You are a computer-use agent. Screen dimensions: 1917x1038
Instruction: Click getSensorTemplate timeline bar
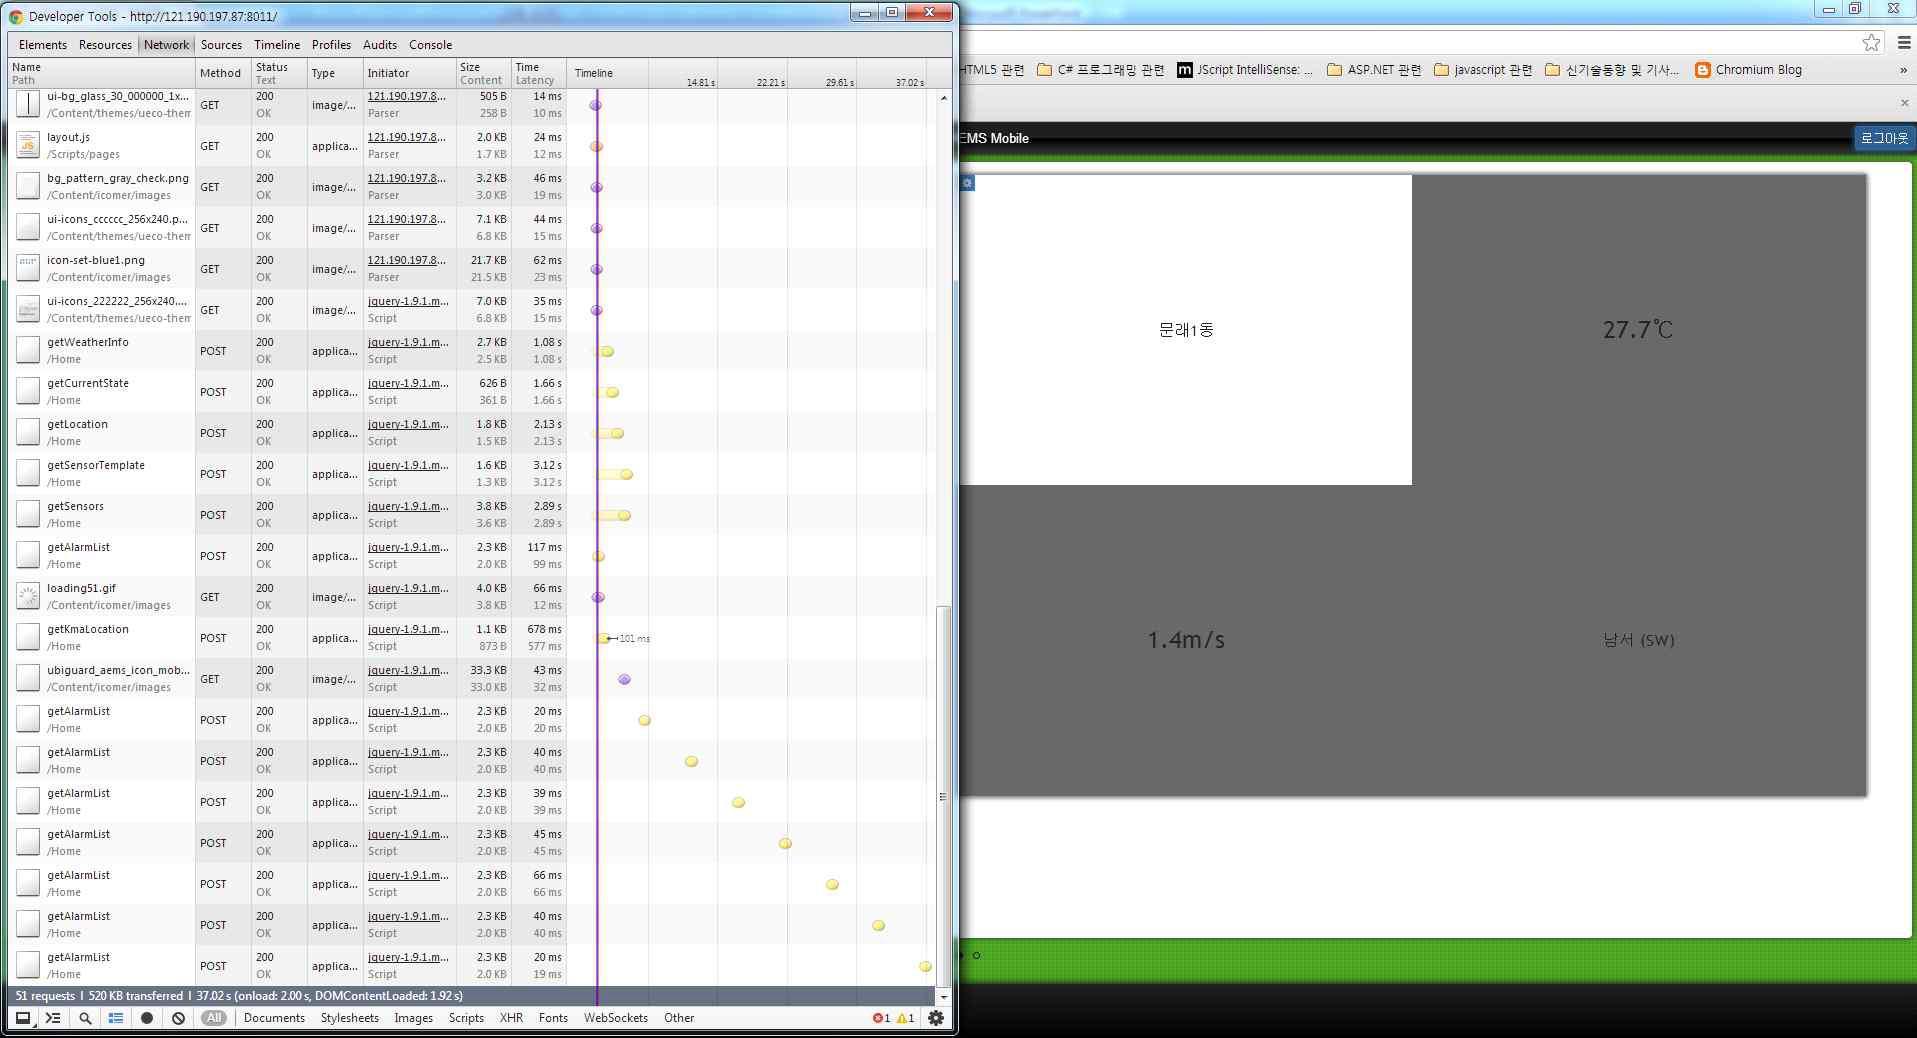click(x=614, y=474)
